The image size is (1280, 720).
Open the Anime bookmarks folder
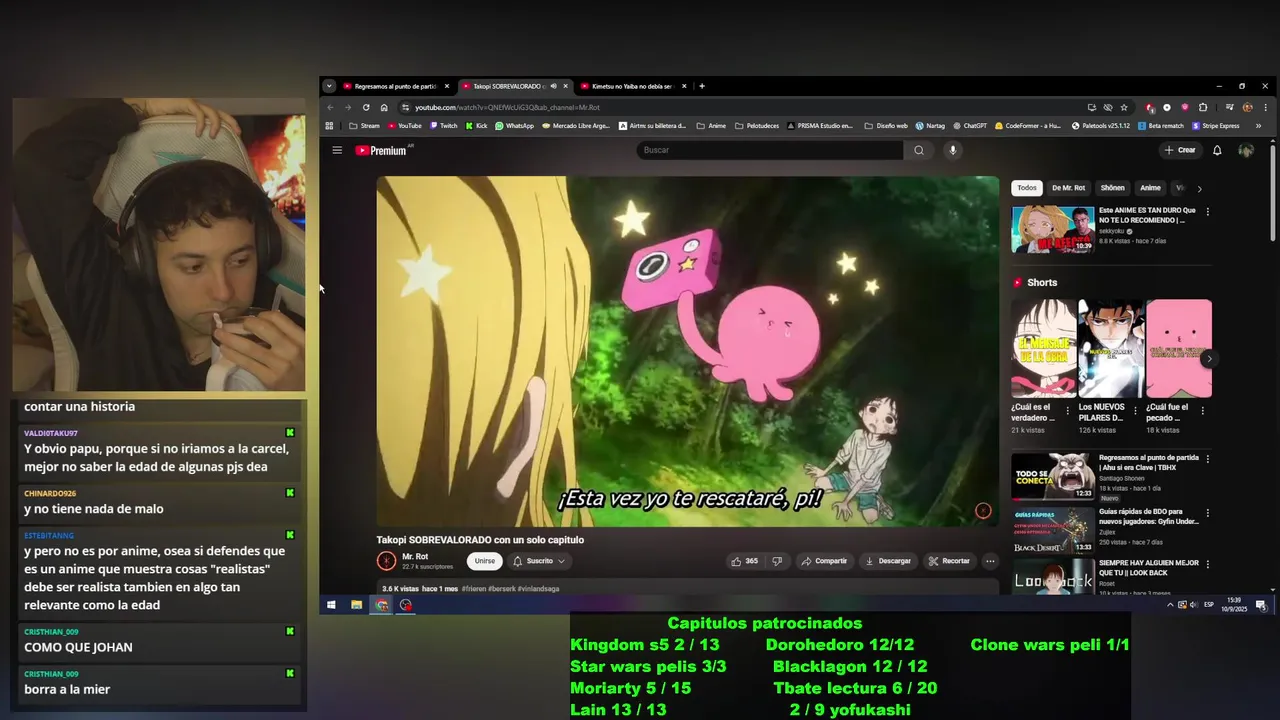pos(711,126)
